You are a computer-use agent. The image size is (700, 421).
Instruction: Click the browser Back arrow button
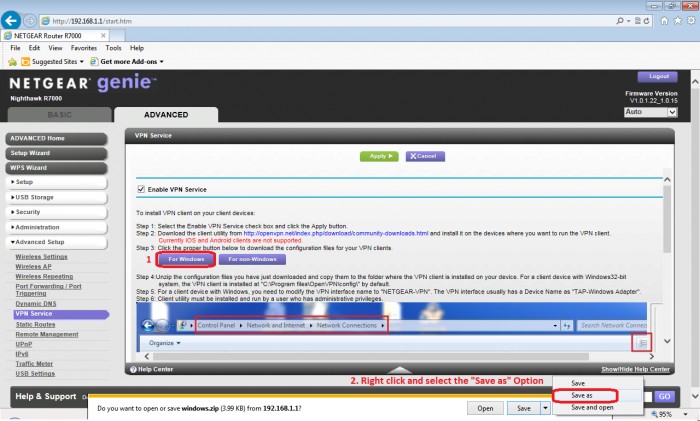point(11,21)
